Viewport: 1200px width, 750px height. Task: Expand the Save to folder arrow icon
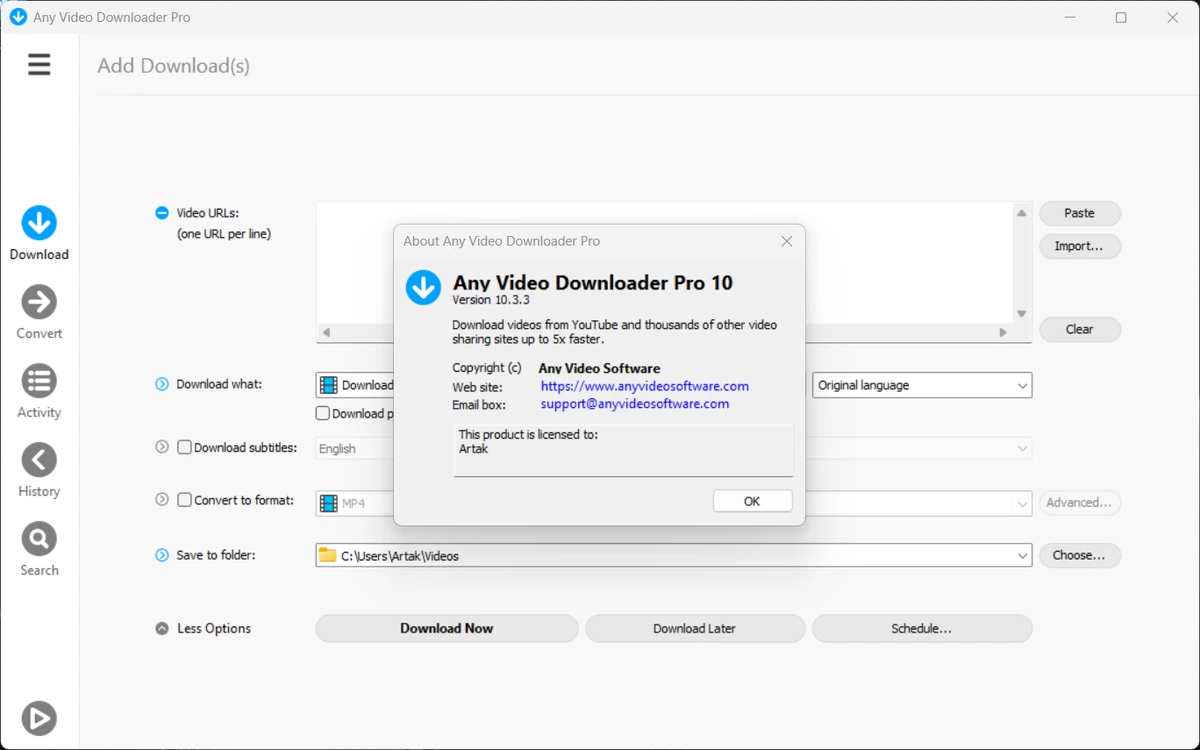(x=162, y=555)
